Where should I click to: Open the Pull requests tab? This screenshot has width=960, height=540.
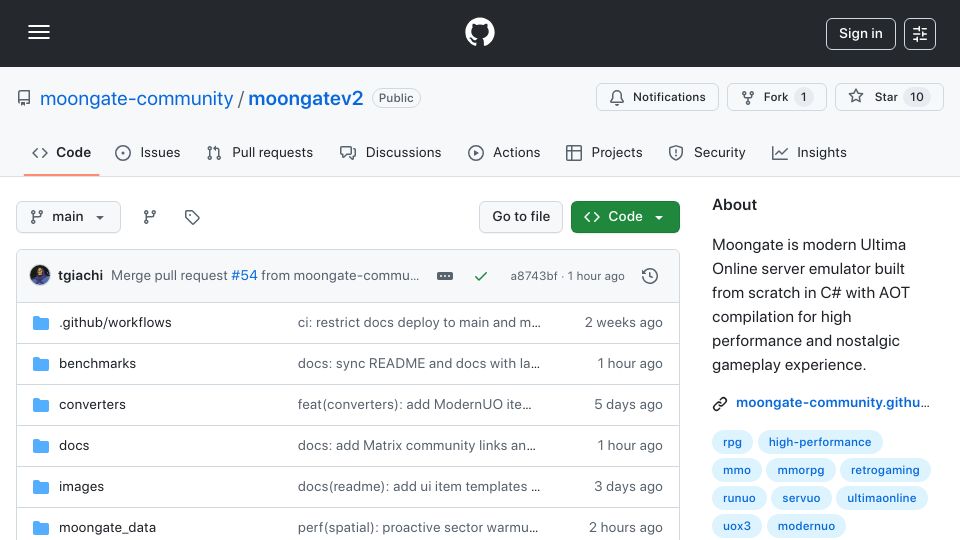(x=260, y=152)
